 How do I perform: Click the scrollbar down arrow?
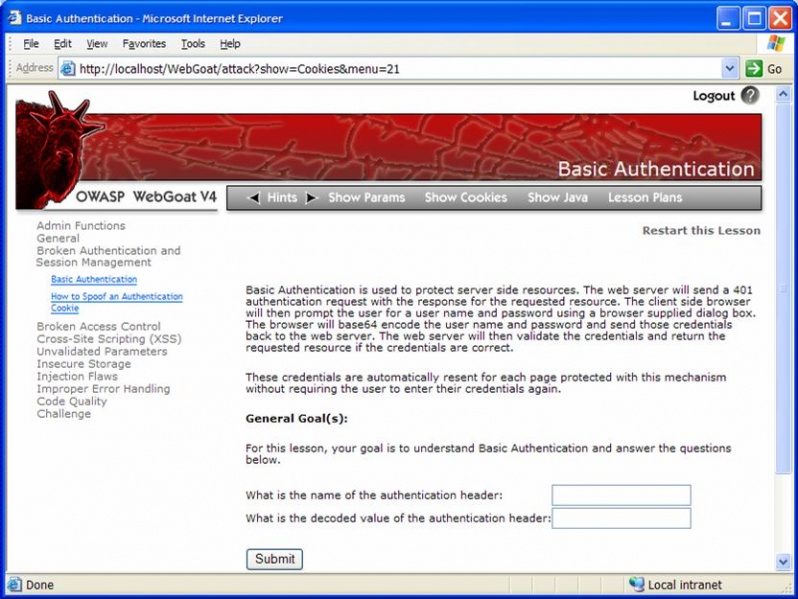[783, 562]
